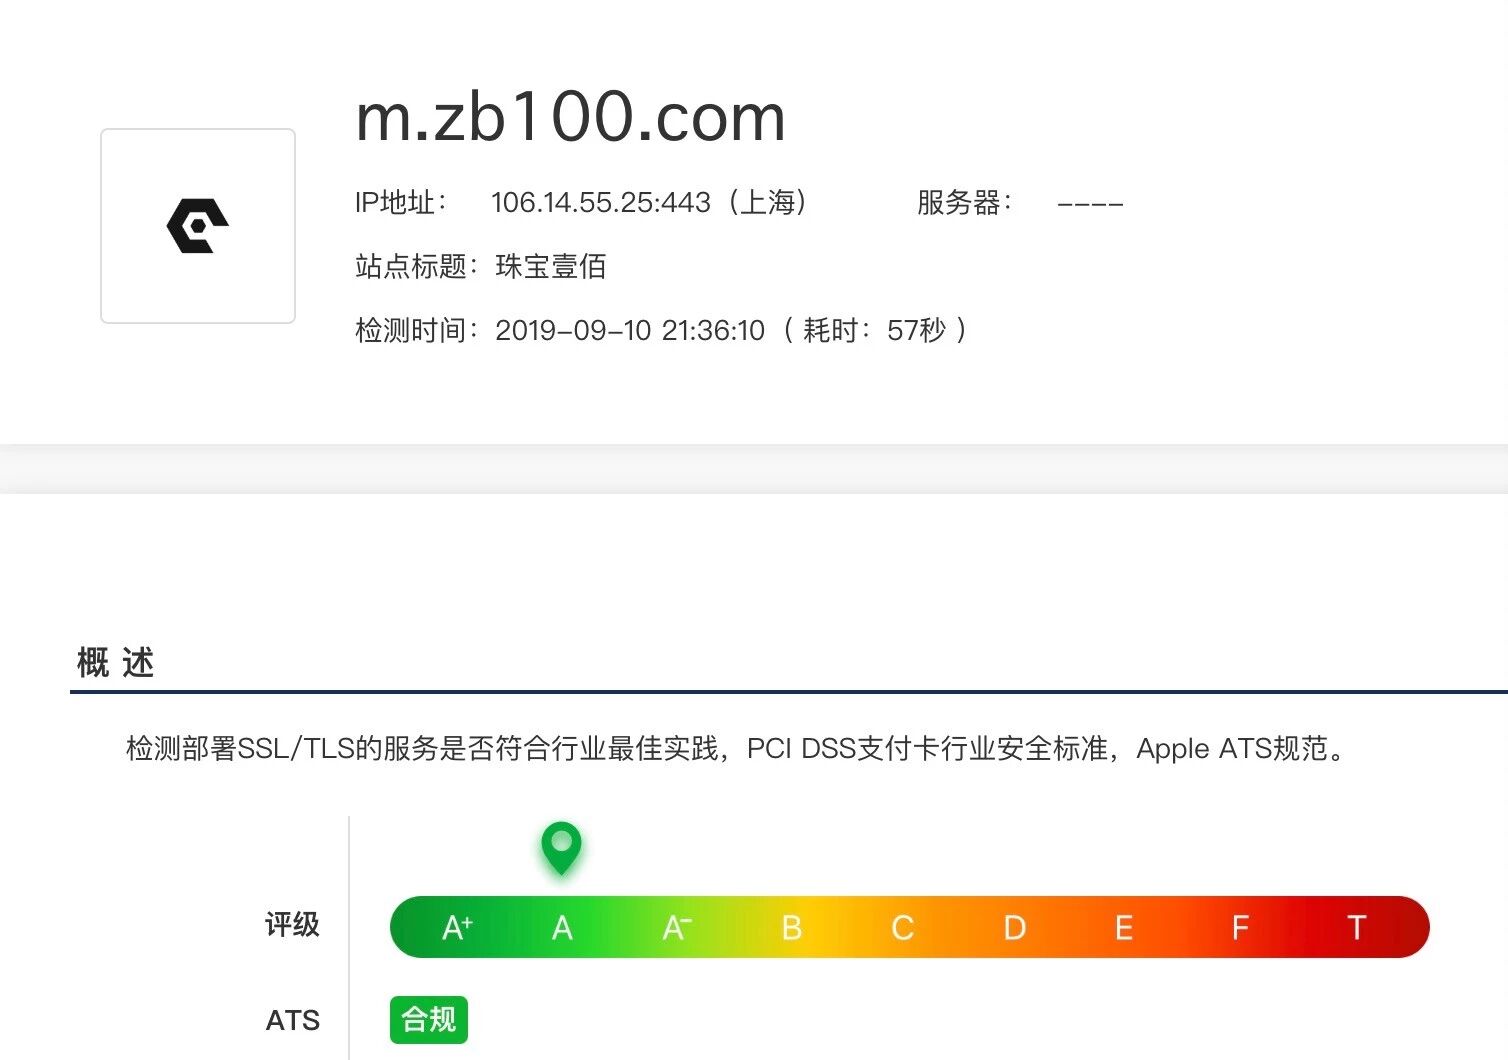The height and width of the screenshot is (1060, 1508).
Task: Select the B grade on rating bar
Action: click(791, 928)
